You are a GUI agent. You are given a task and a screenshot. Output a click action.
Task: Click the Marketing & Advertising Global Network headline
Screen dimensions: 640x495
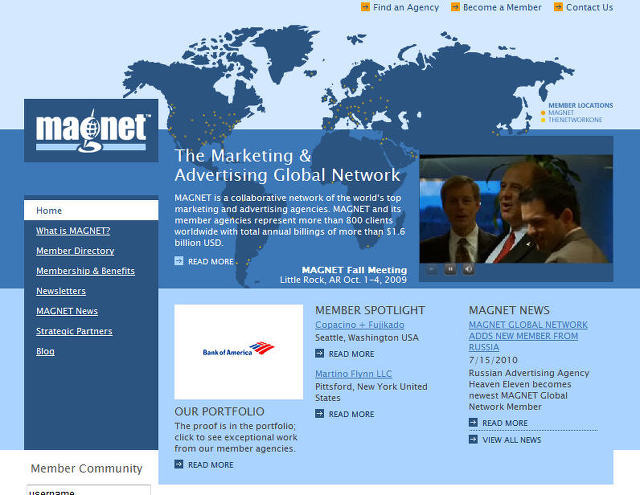click(287, 165)
